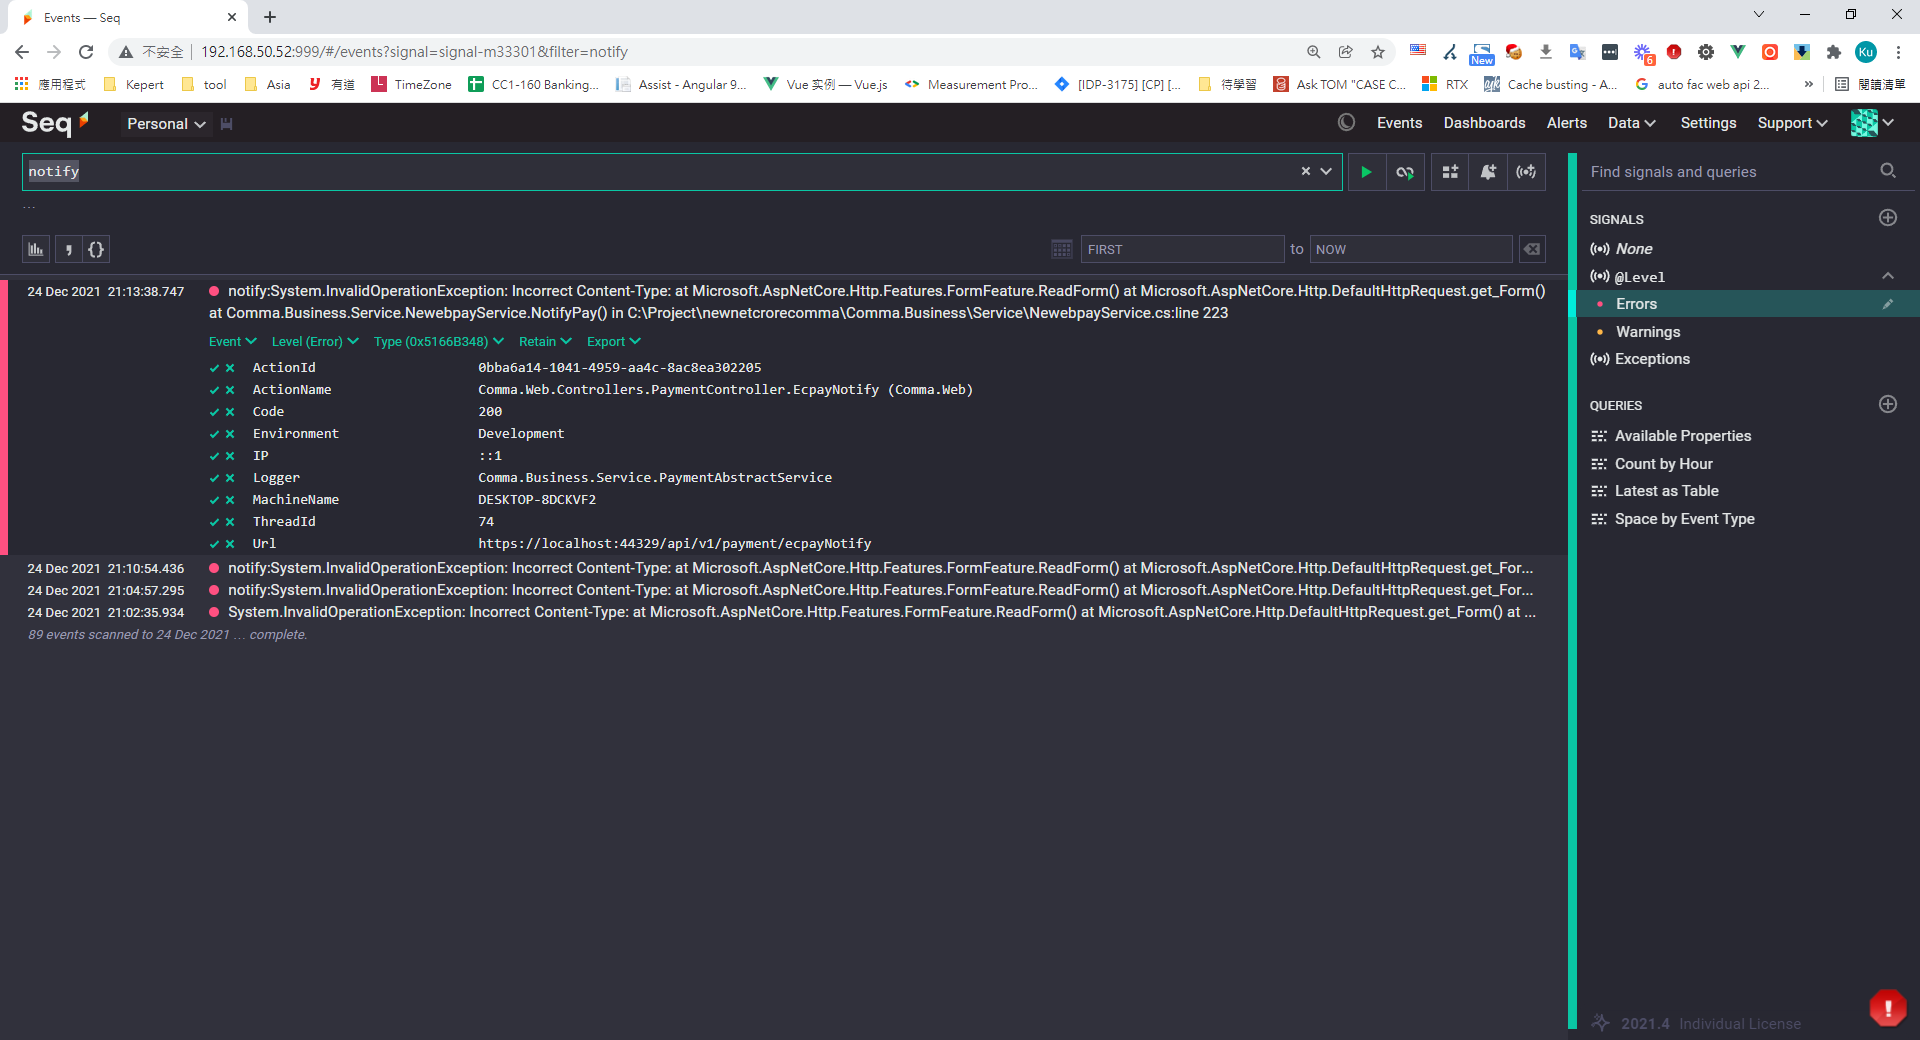The height and width of the screenshot is (1040, 1920).
Task: Open the Personal workspace dropdown
Action: click(x=166, y=124)
